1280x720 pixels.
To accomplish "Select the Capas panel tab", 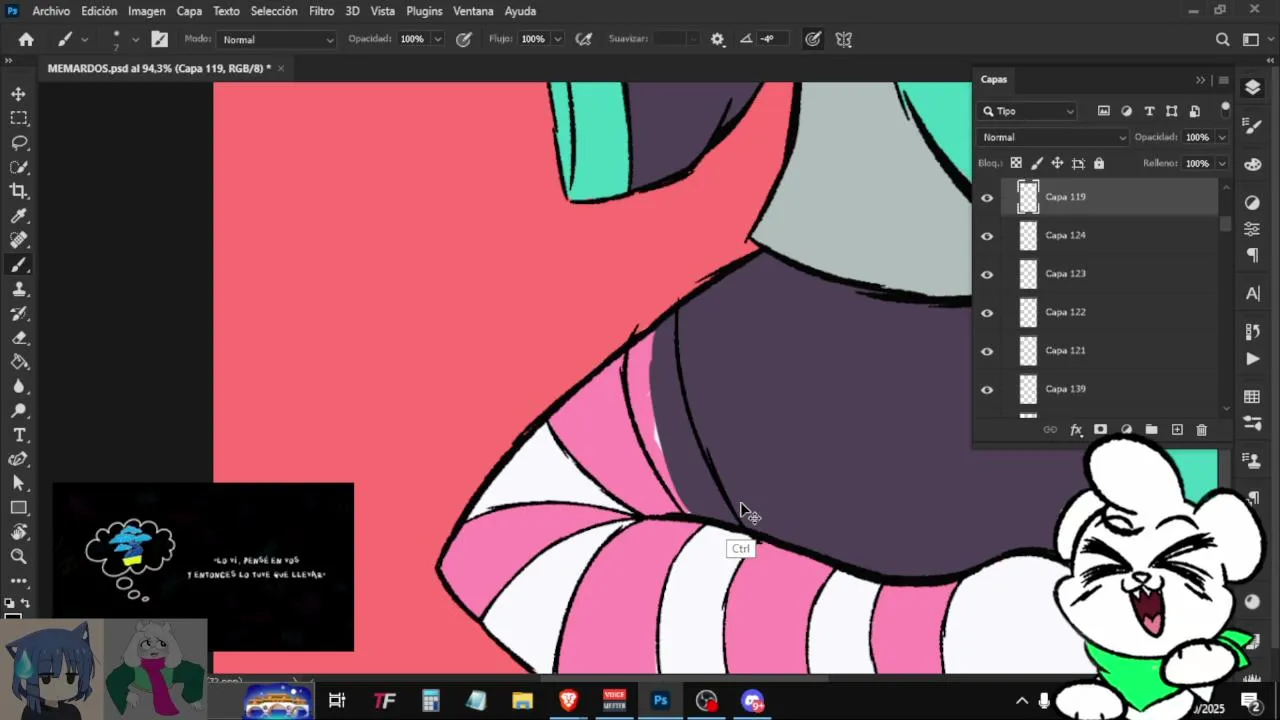I will [994, 79].
